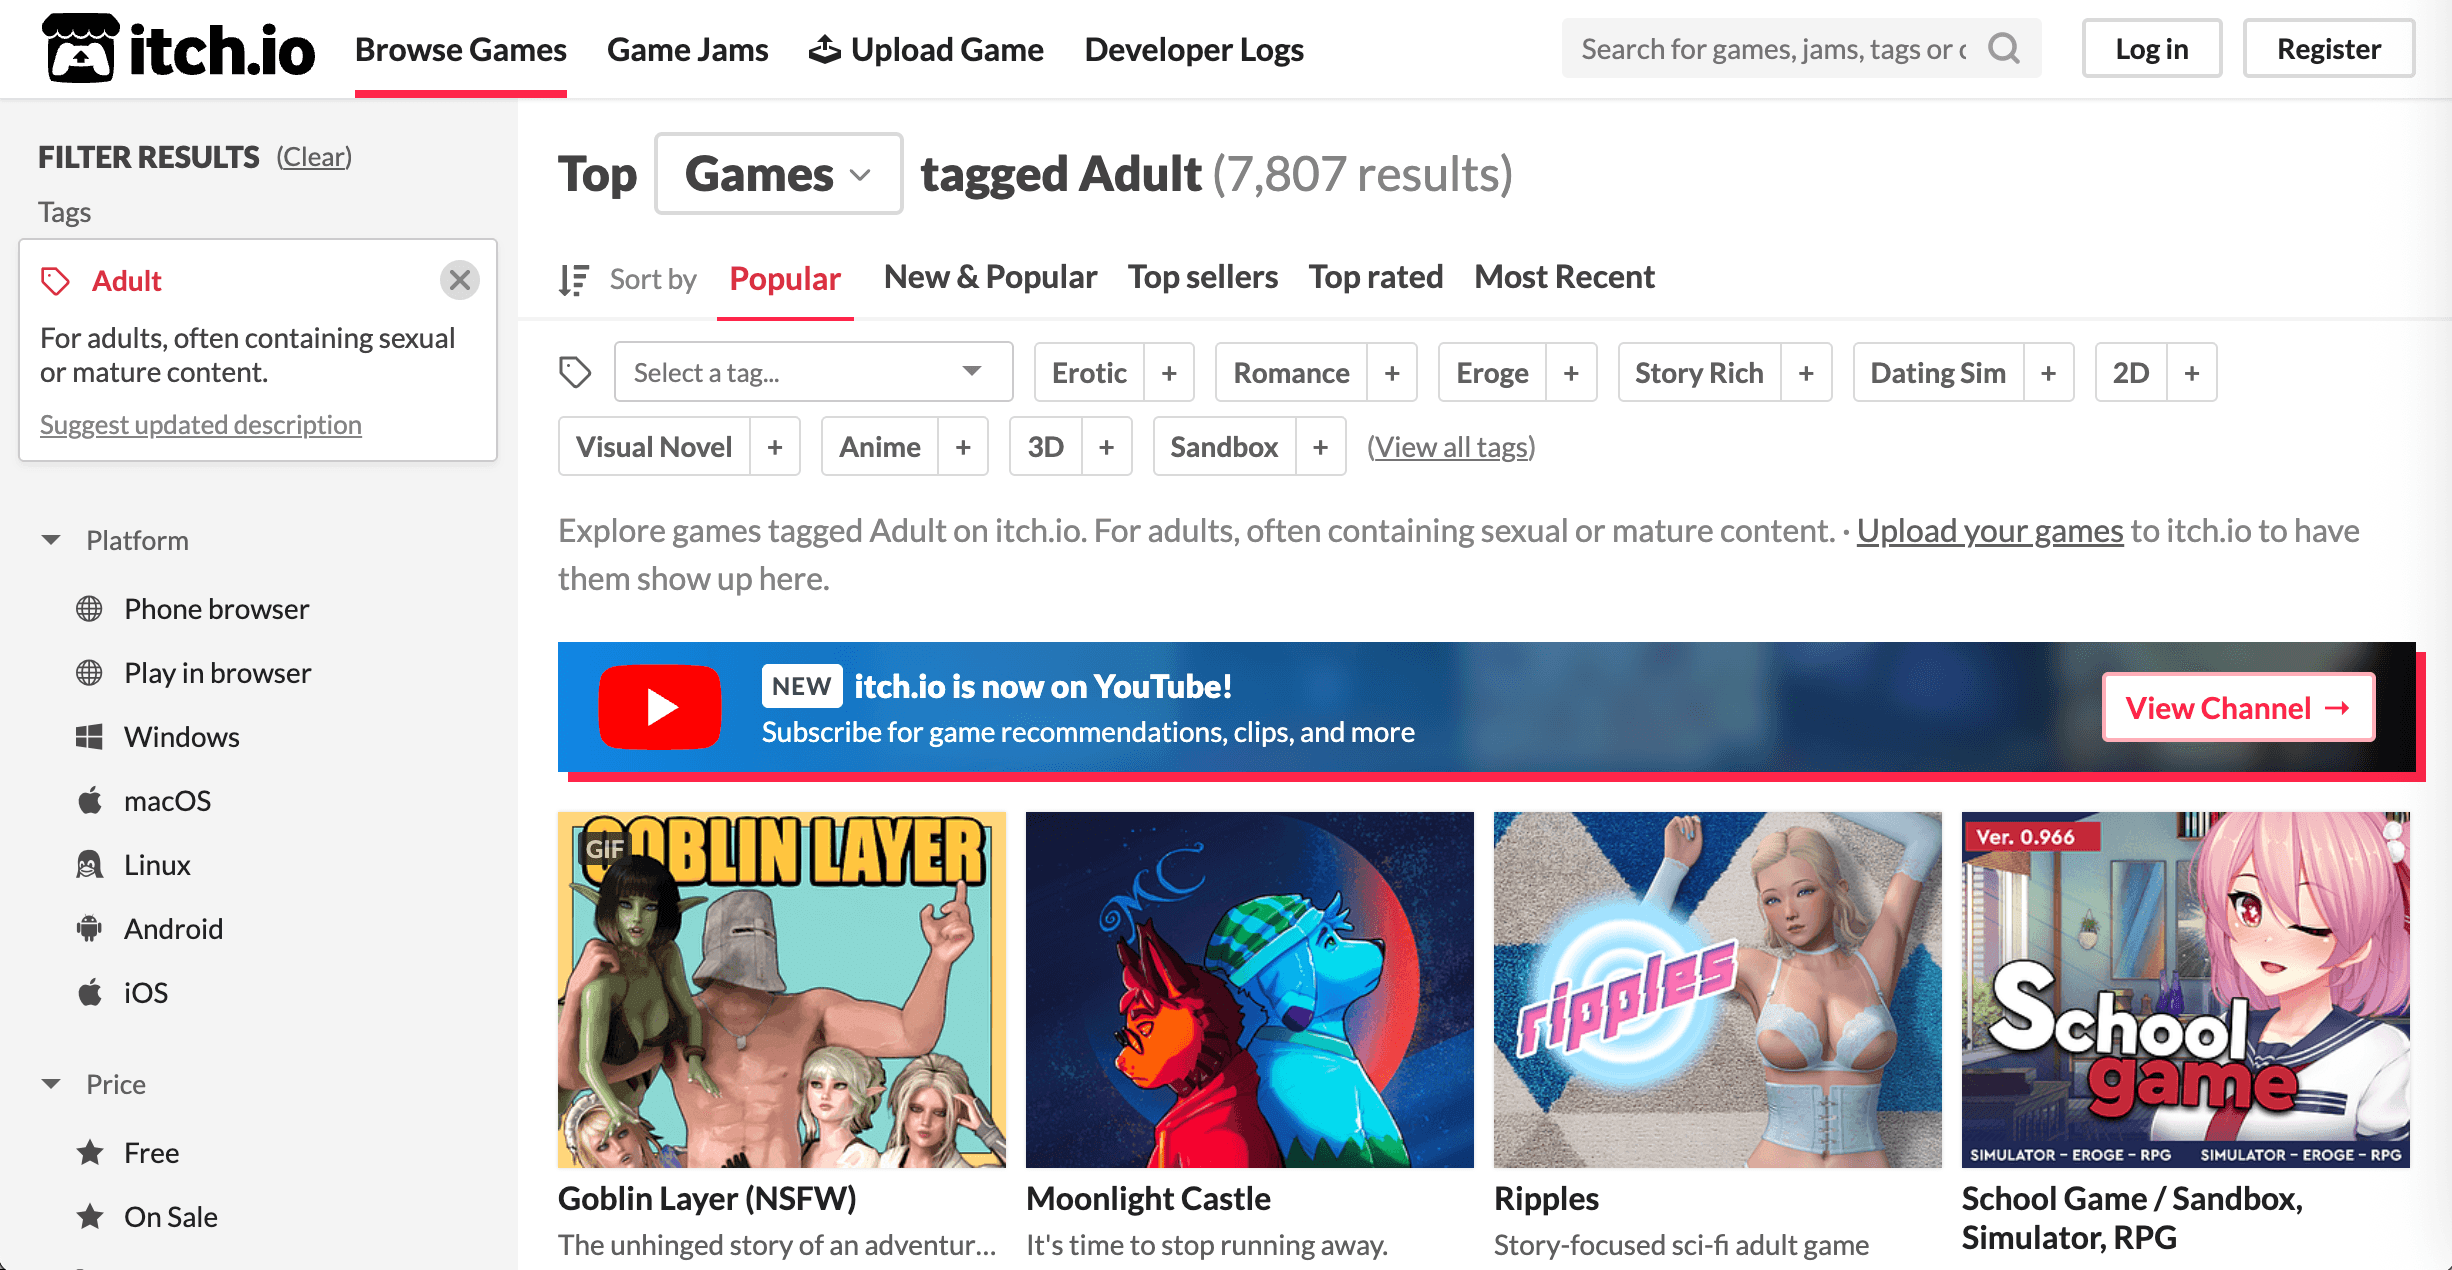Screen dimensions: 2452x1270
Task: Add Visual Novel tag with plus
Action: point(775,447)
